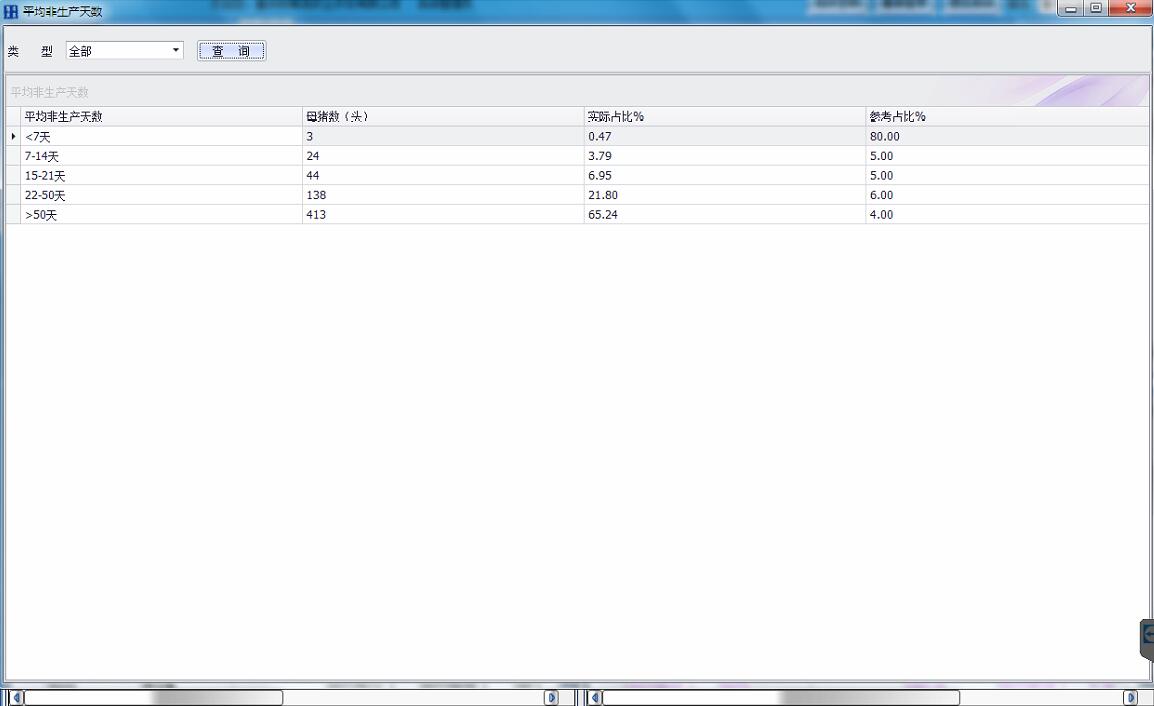Viewport: 1154px width, 706px height.
Task: Click sow count cell 3
Action: (x=443, y=136)
